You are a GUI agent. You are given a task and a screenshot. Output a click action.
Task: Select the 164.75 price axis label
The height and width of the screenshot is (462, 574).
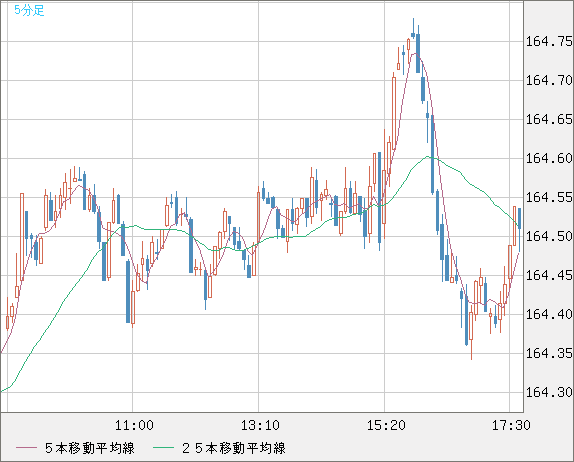(x=549, y=41)
